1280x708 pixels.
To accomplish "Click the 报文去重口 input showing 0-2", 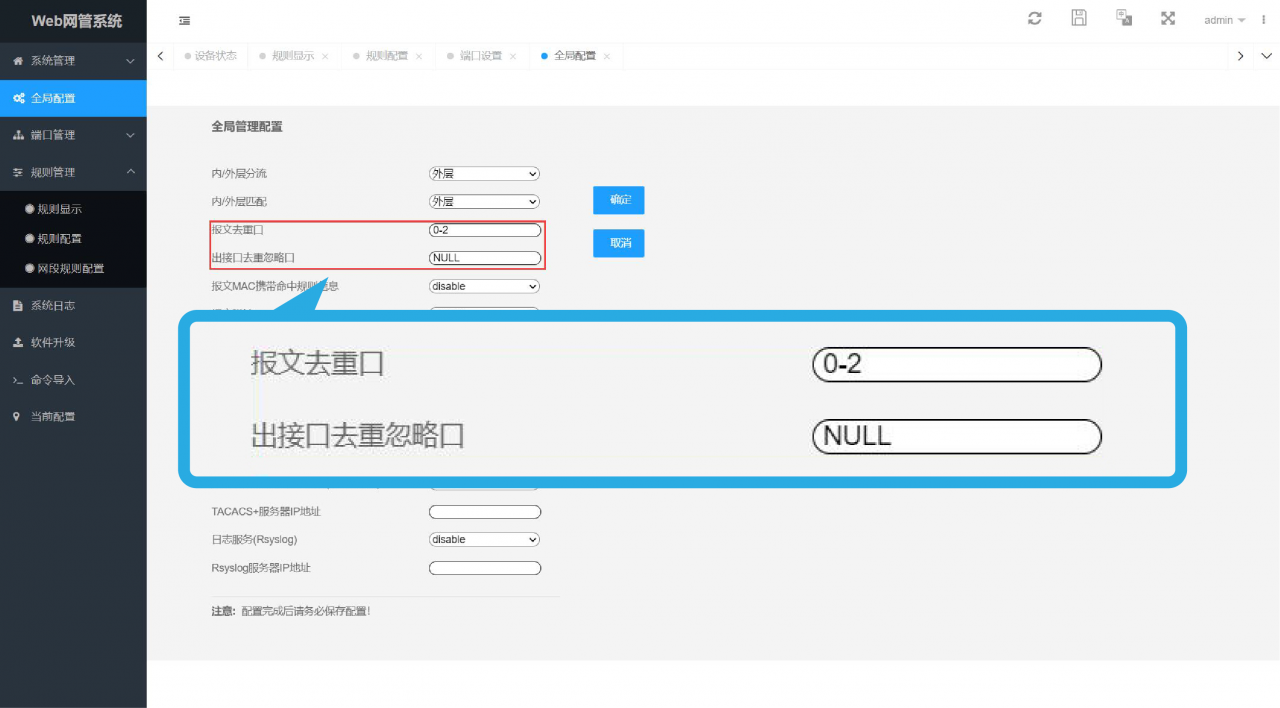I will click(x=485, y=230).
